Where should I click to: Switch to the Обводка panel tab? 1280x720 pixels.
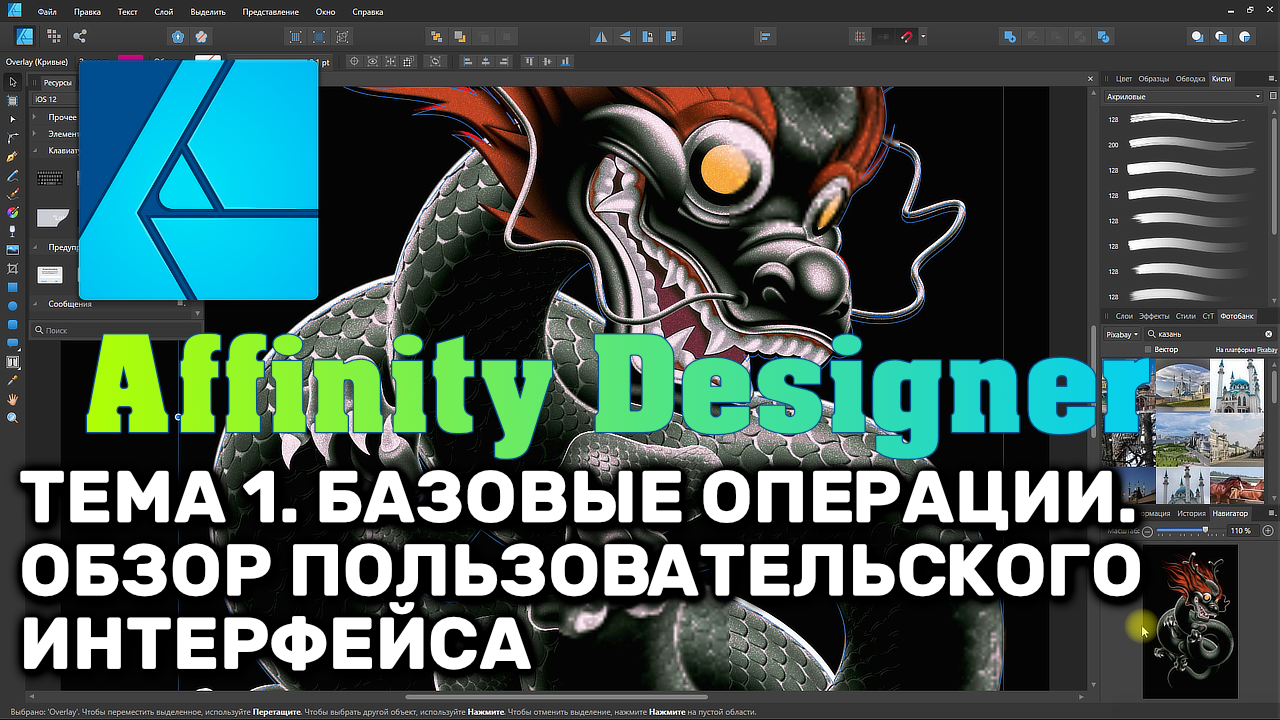[1190, 78]
